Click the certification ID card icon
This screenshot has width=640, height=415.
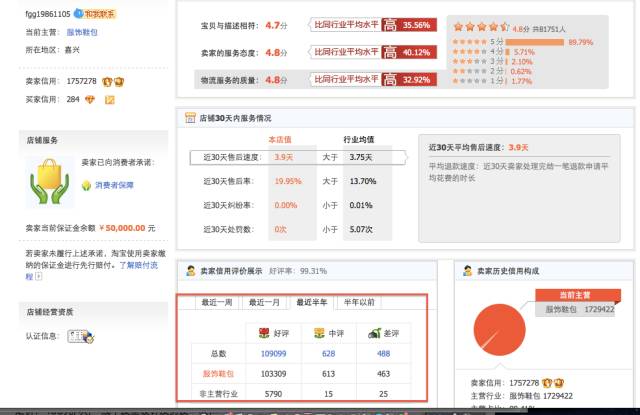point(80,336)
